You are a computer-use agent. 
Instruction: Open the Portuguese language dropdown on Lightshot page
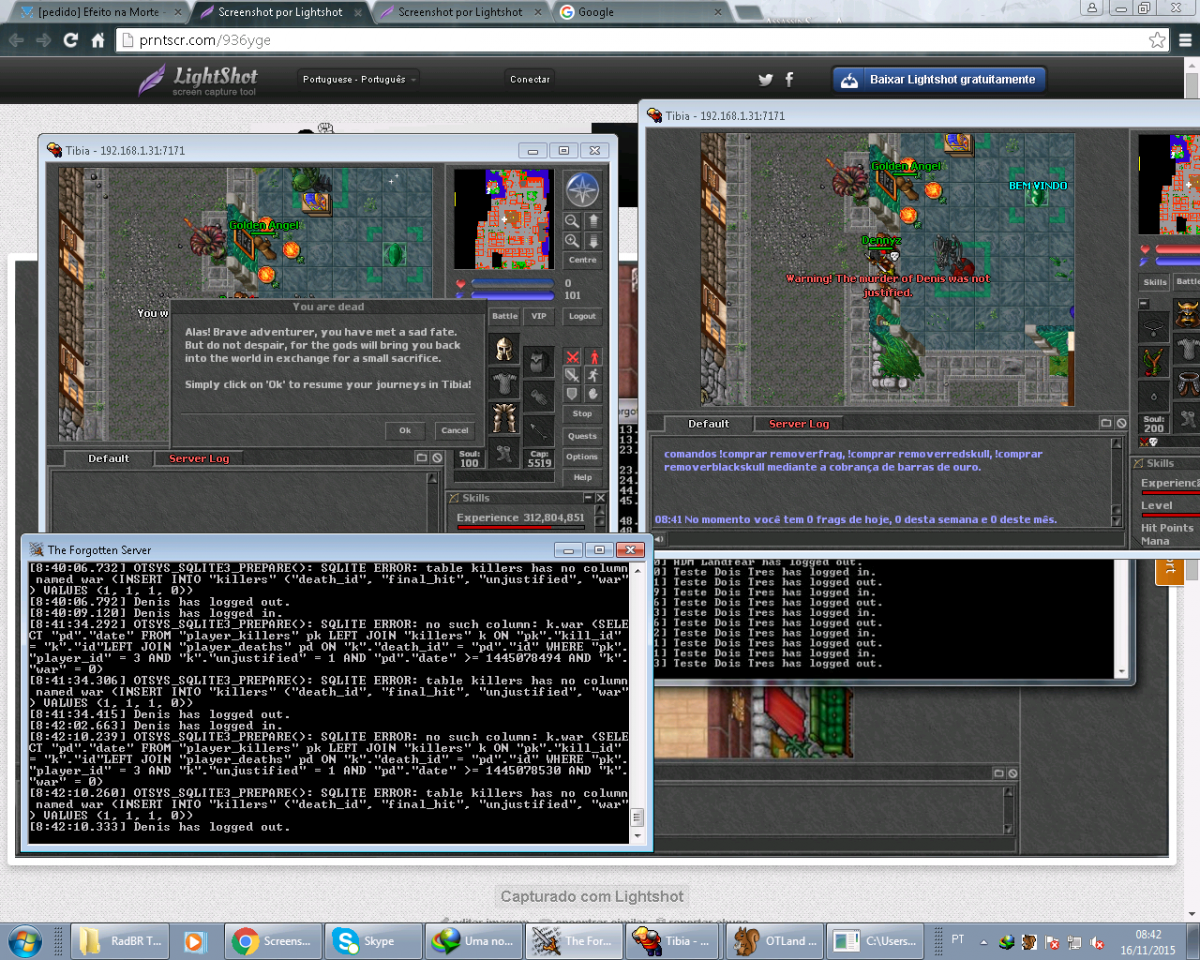click(x=359, y=80)
